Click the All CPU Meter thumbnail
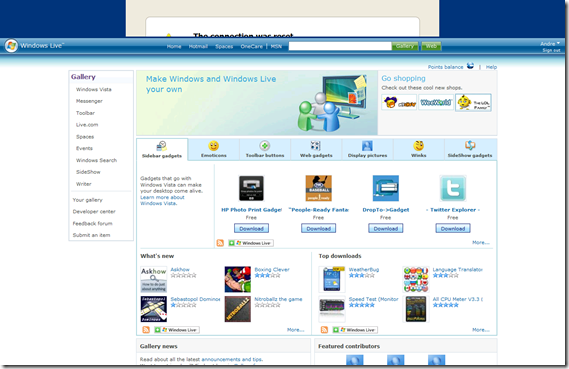Viewport: 569px width, 369px height. [416, 309]
